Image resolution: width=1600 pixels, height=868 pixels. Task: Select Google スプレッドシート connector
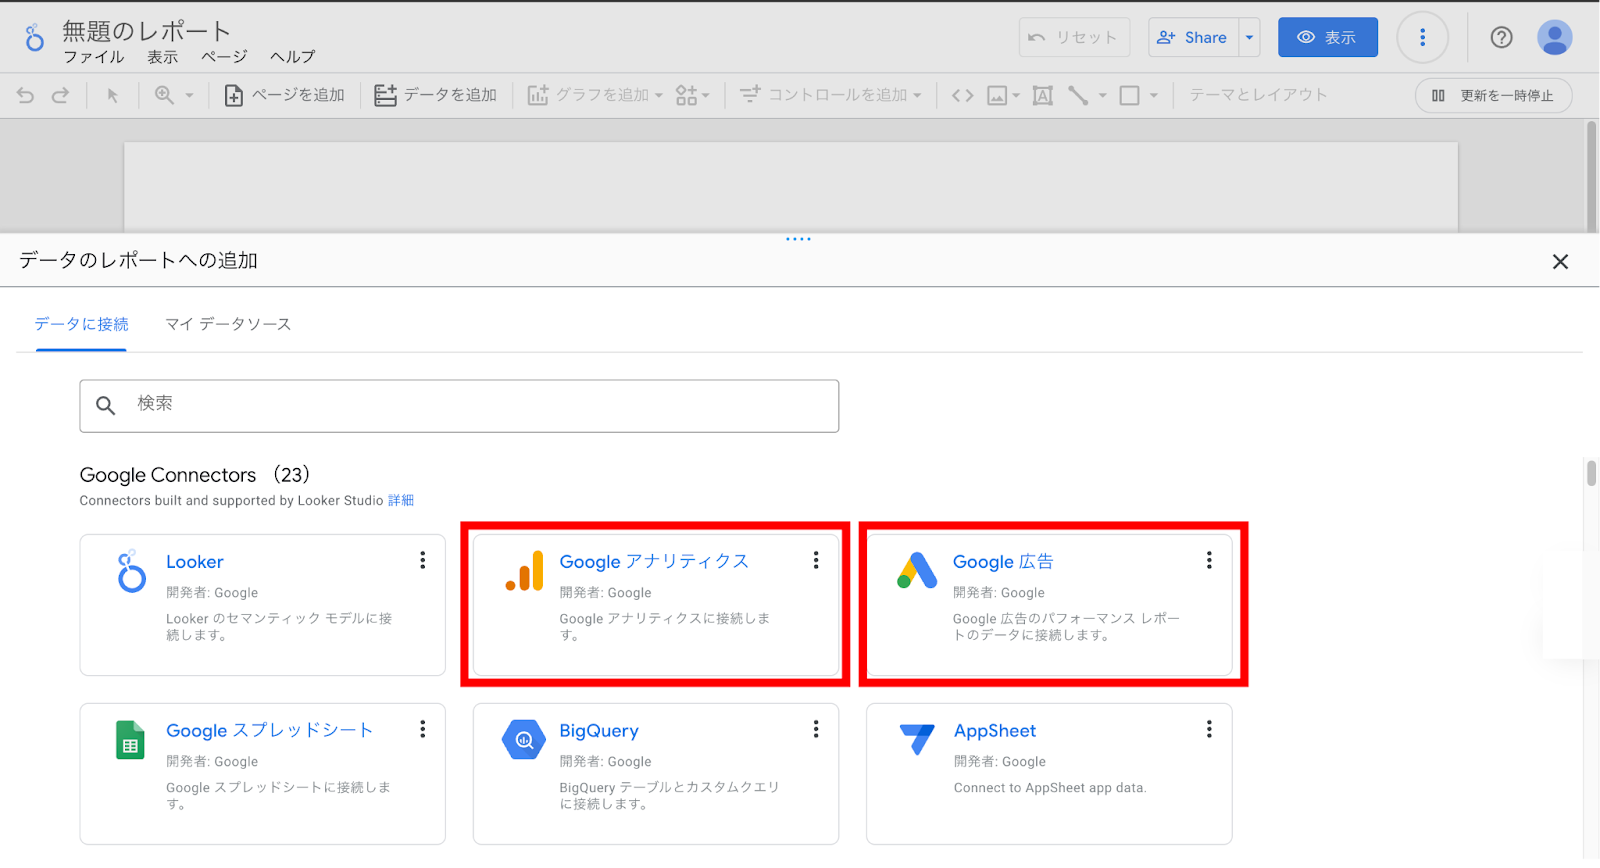(262, 773)
